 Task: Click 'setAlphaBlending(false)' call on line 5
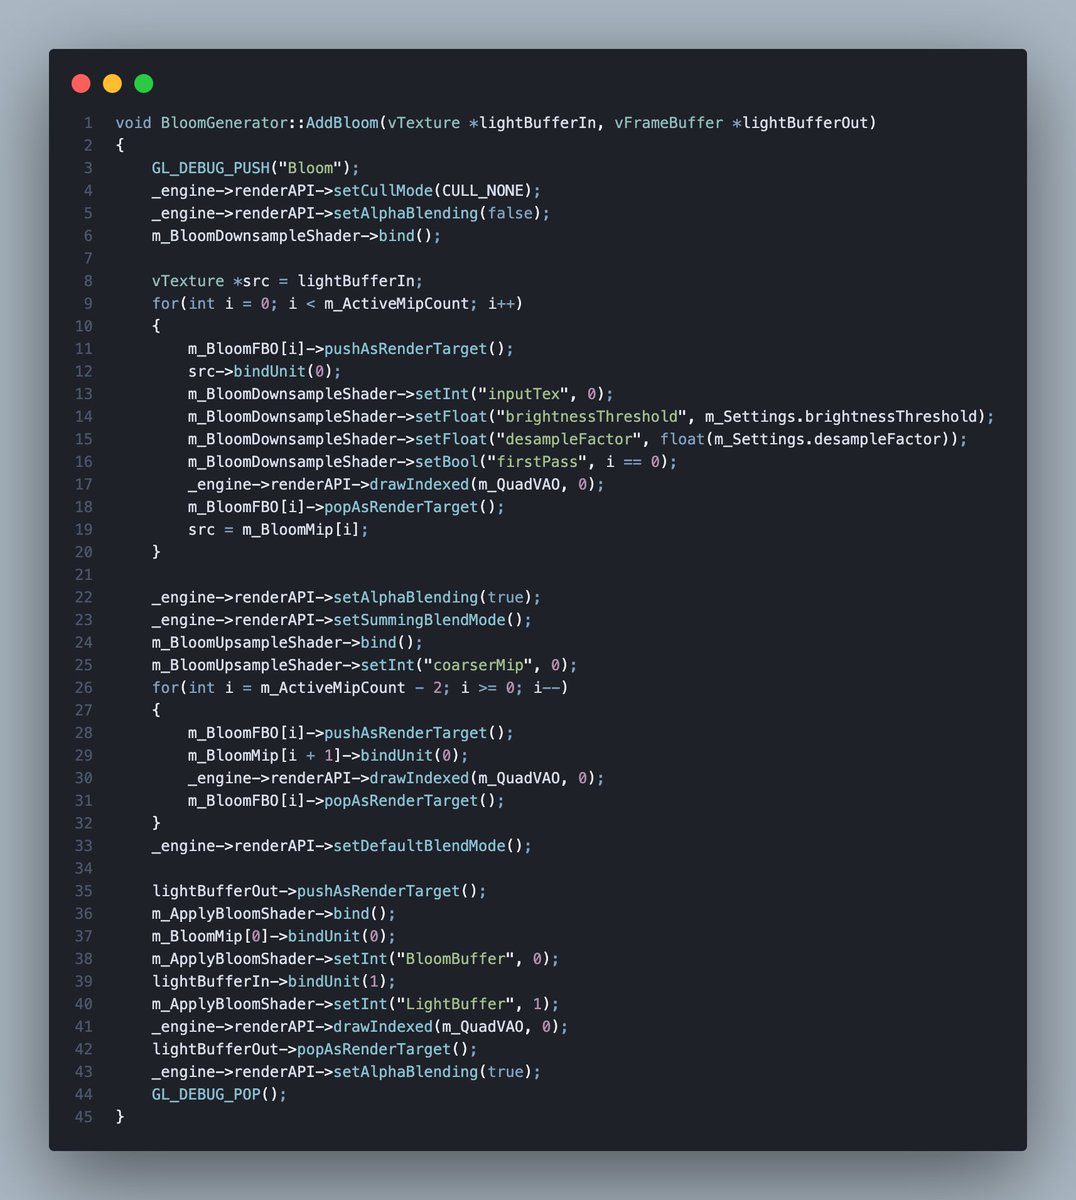coord(437,213)
